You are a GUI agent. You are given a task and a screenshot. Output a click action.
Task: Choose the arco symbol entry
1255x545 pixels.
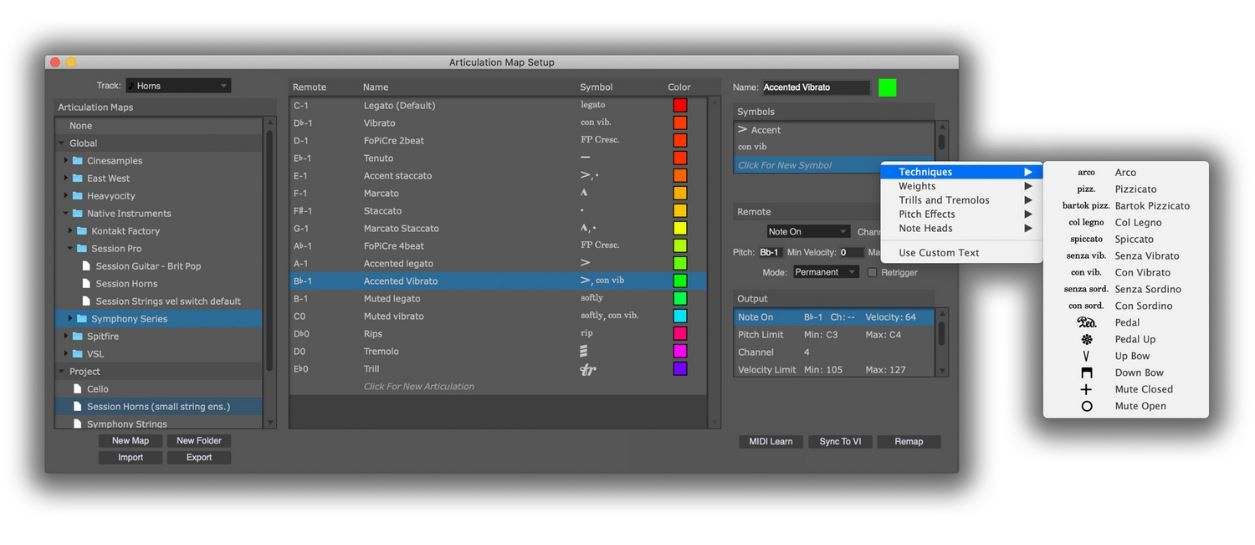click(x=1125, y=172)
